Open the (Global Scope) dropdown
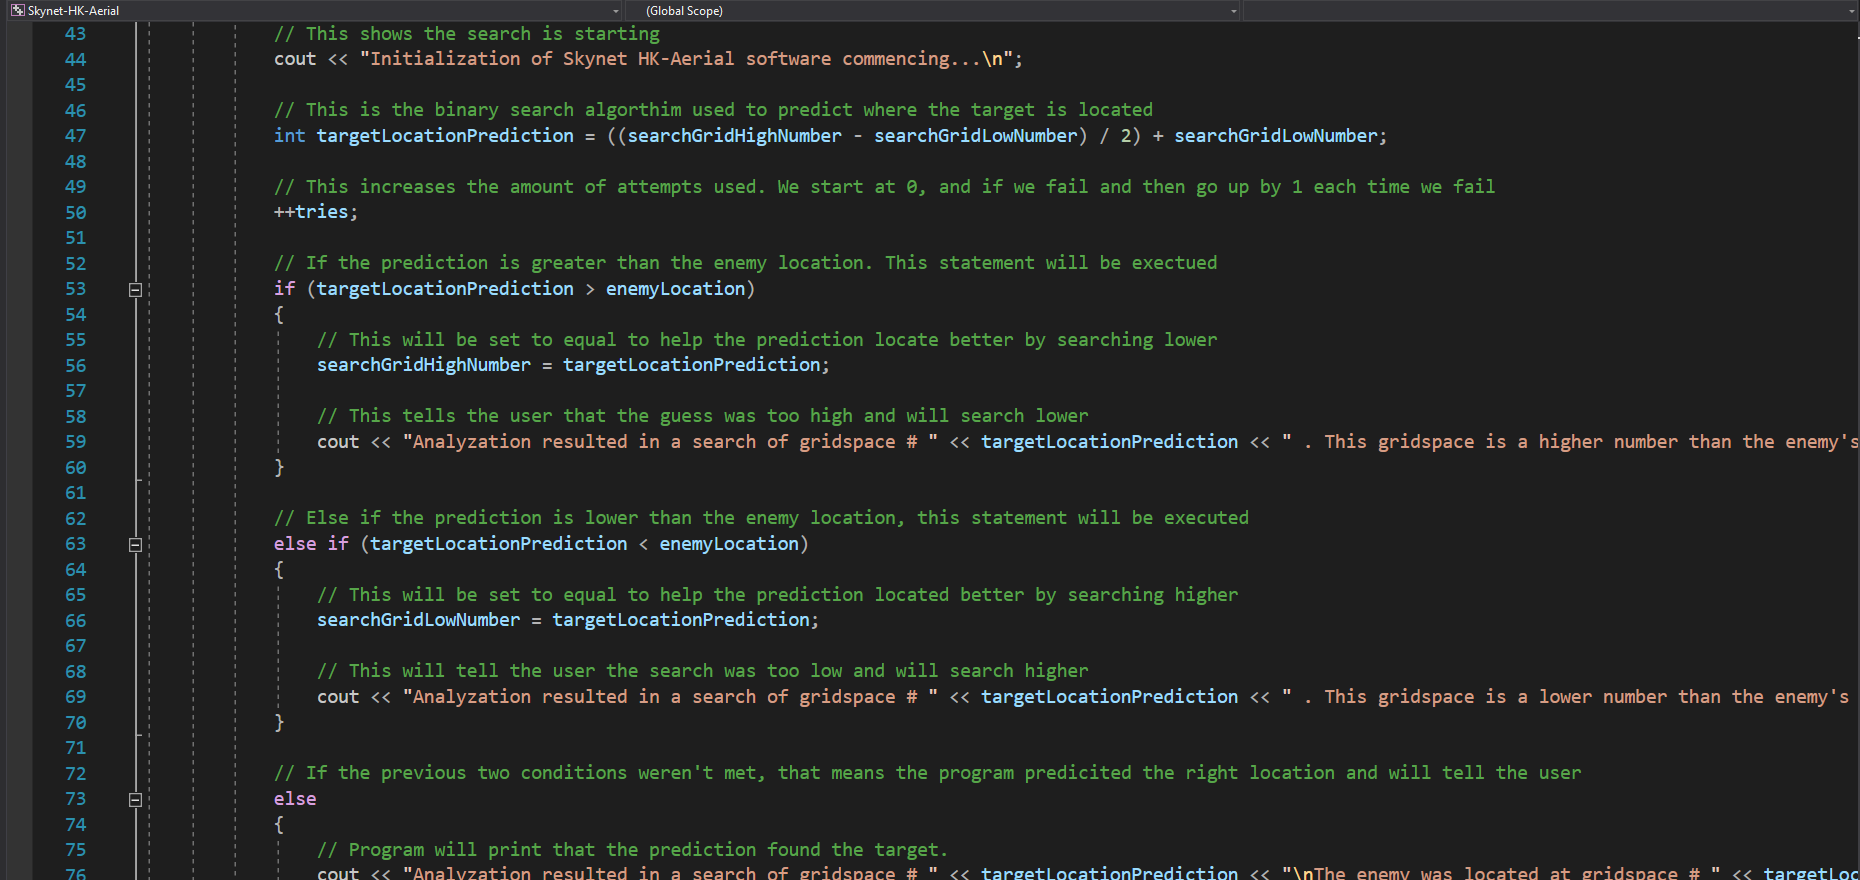1860x880 pixels. coord(1233,11)
